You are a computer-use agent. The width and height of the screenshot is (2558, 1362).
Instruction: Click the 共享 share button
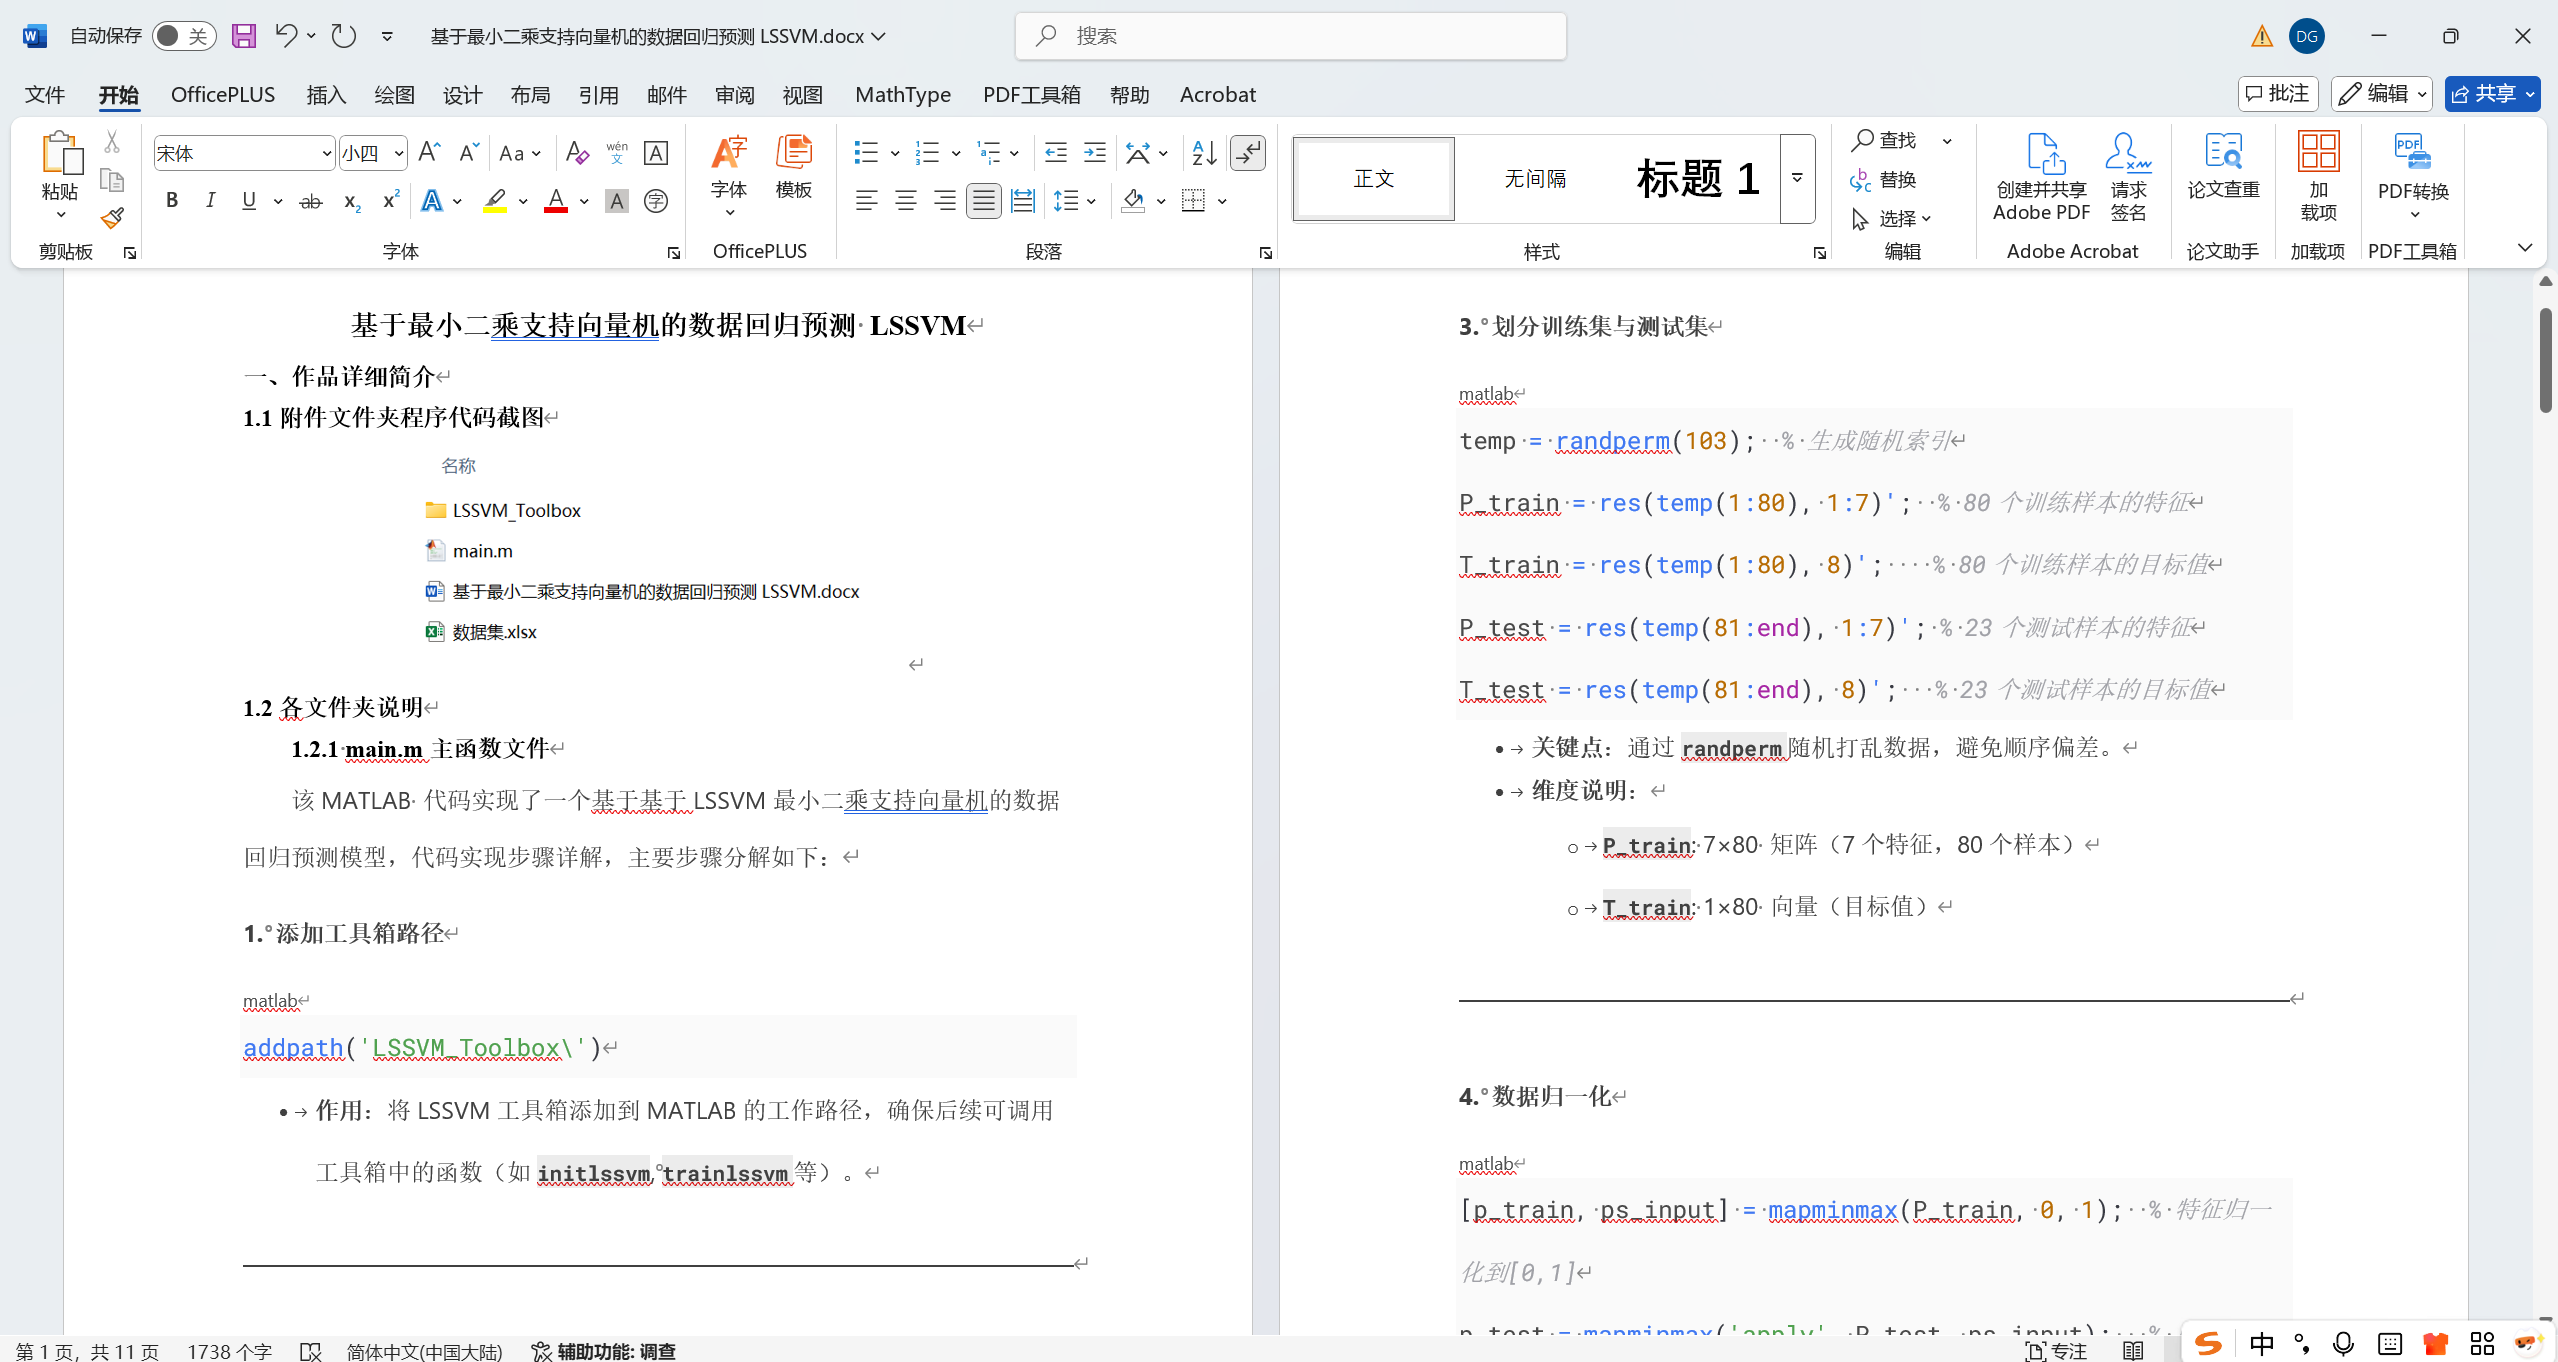pos(2492,93)
